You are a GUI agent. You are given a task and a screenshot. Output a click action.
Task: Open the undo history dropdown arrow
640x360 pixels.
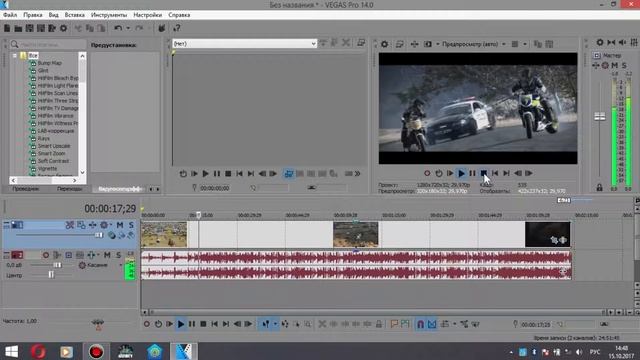pos(128,28)
